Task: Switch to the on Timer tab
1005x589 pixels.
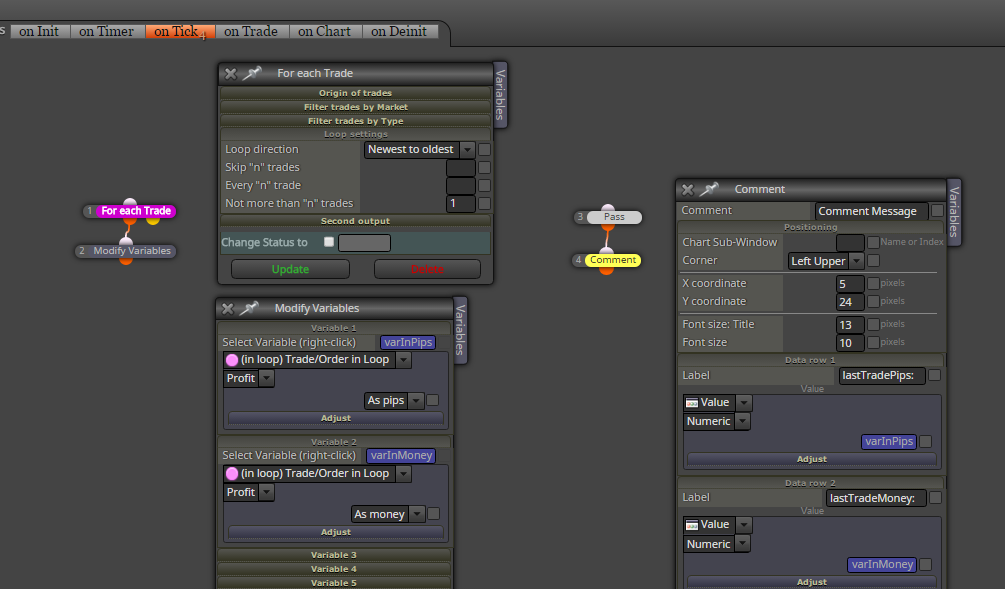Action: [106, 31]
